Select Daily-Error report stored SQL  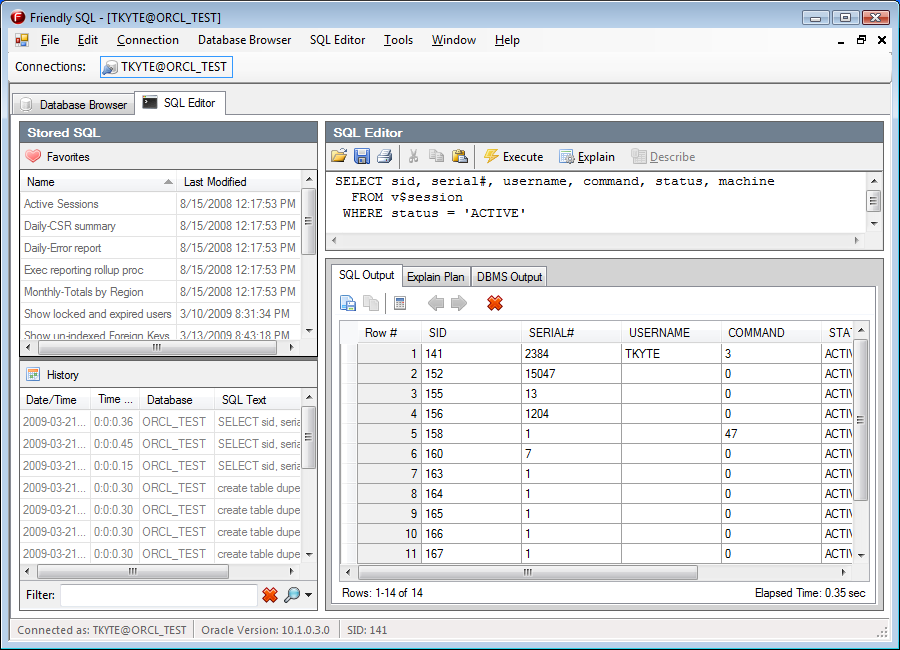coord(160,247)
